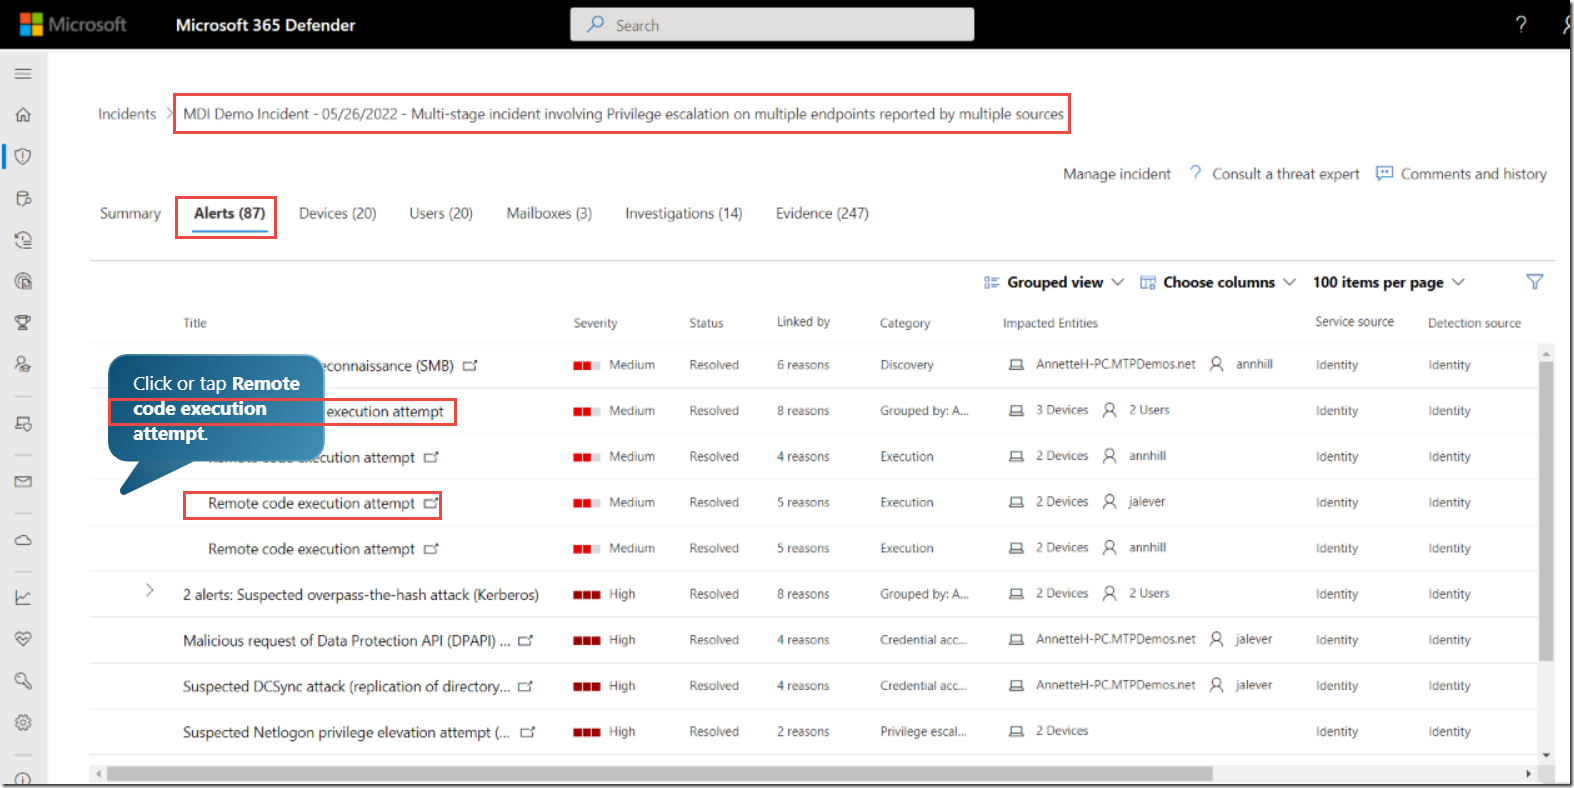The width and height of the screenshot is (1574, 788).
Task: Open Secure score trophy icon
Action: tap(23, 322)
